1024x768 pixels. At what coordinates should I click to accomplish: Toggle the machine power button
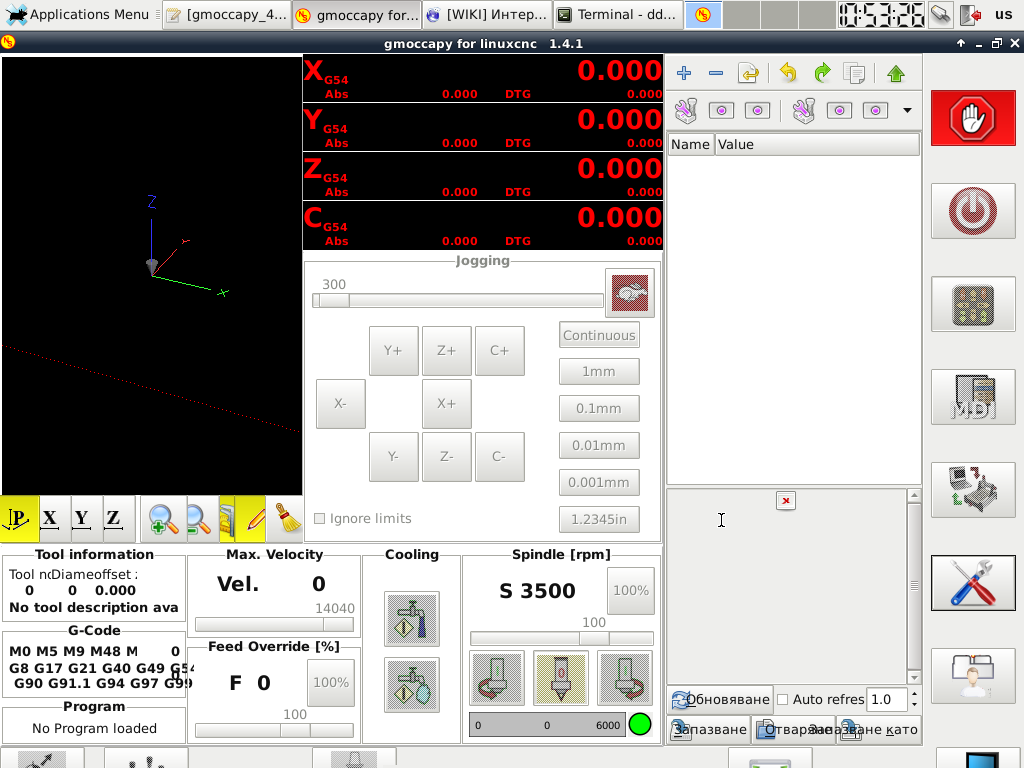(973, 212)
